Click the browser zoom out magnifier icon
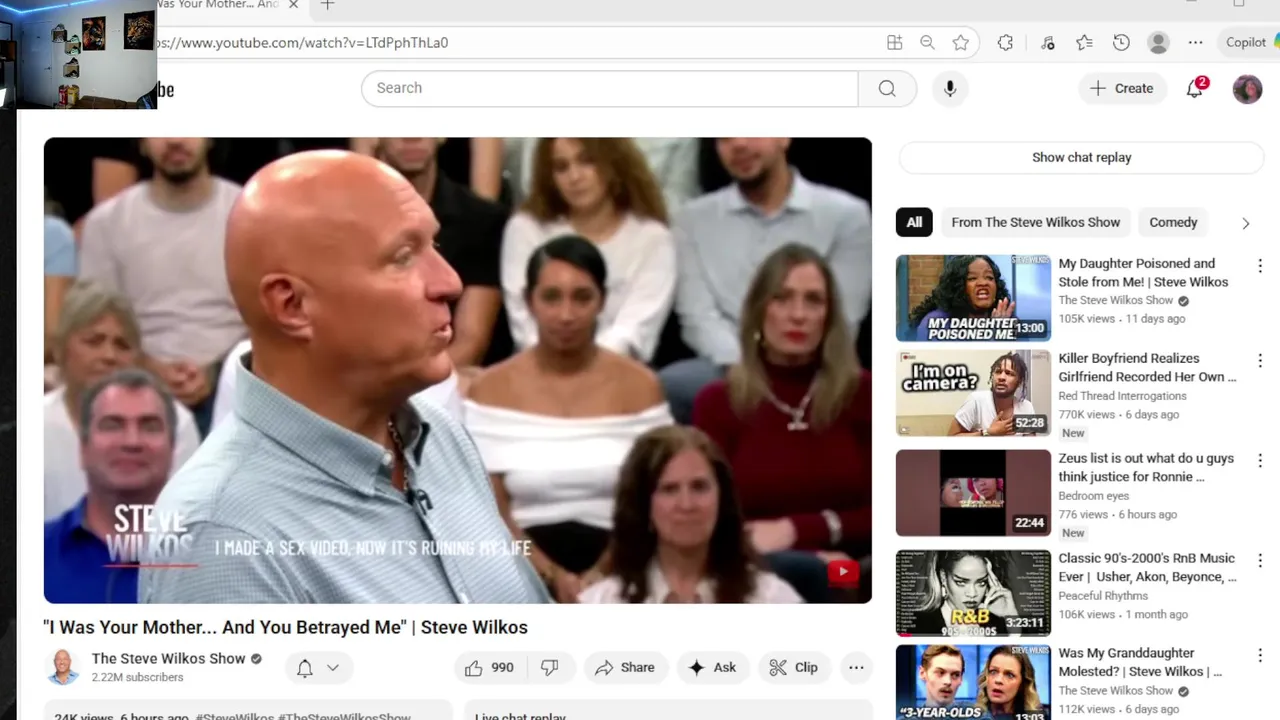The width and height of the screenshot is (1280, 720). click(927, 42)
